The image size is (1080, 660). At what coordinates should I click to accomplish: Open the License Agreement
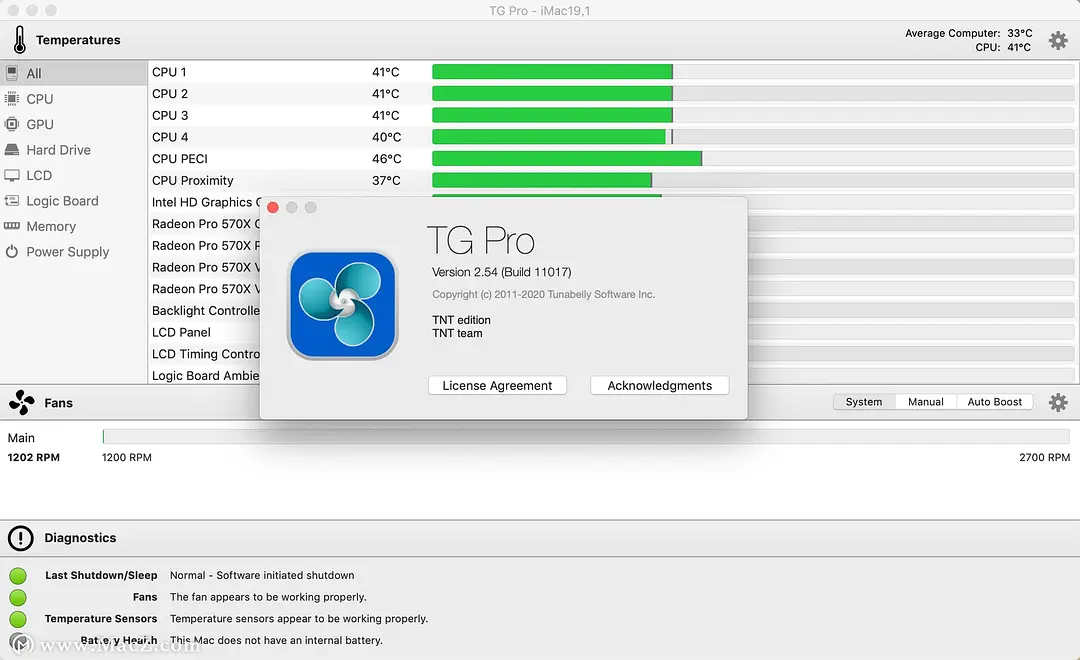pyautogui.click(x=497, y=385)
